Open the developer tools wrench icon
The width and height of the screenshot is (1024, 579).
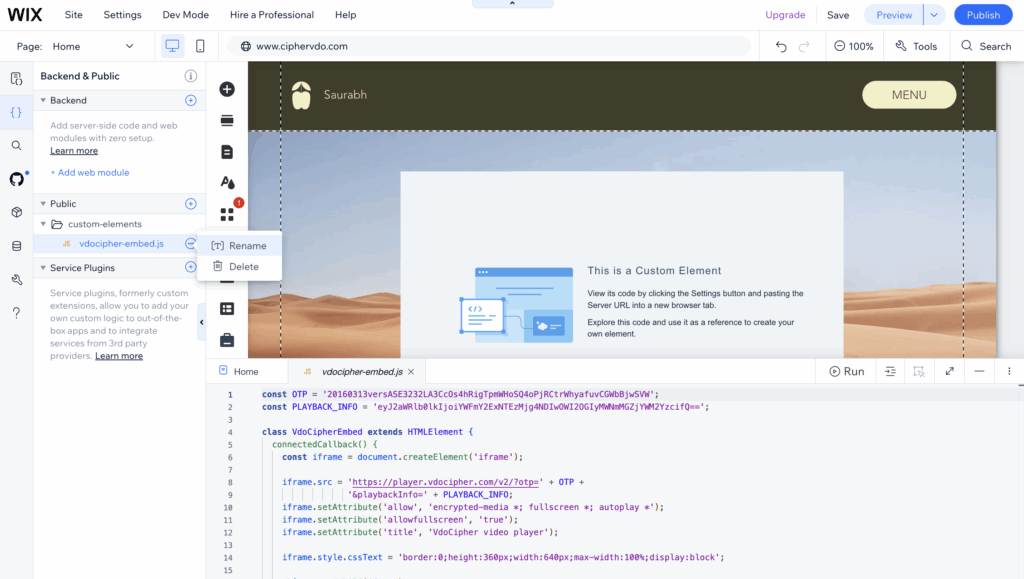pyautogui.click(x=16, y=279)
